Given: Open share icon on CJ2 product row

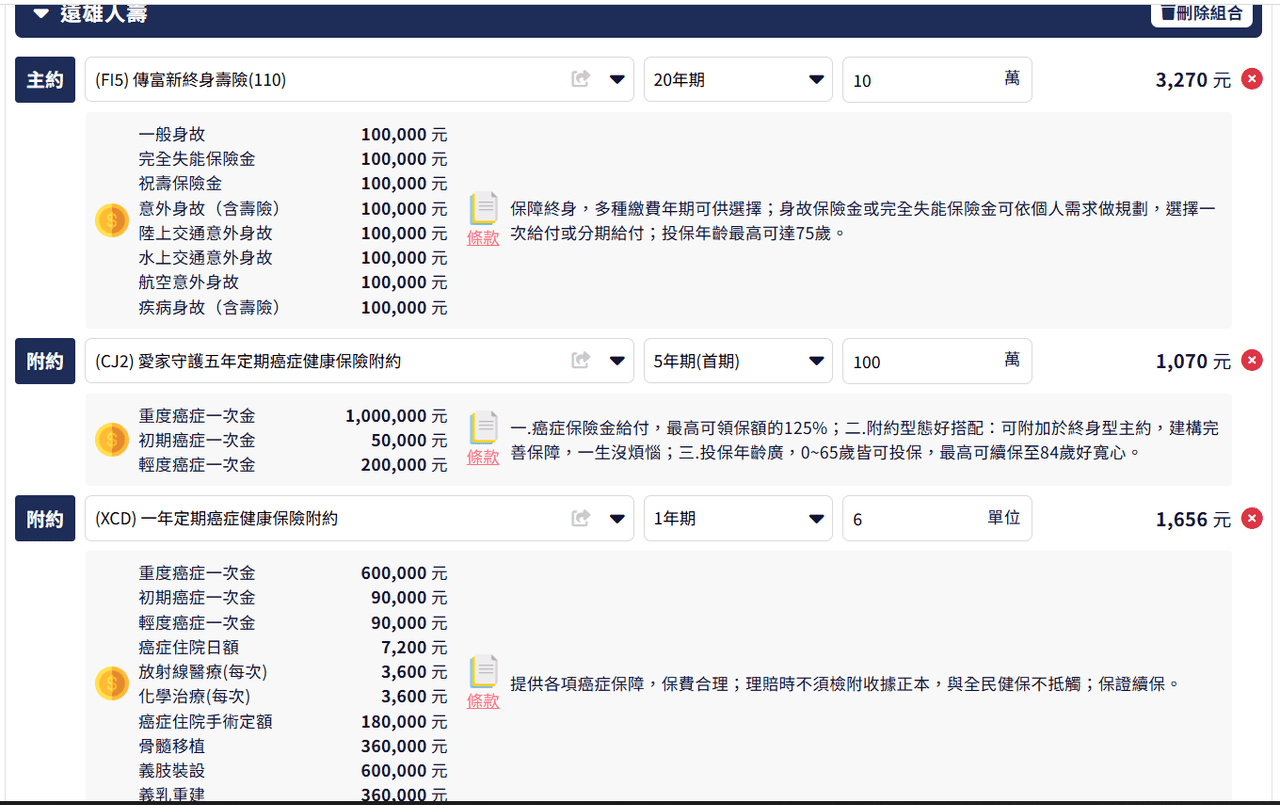Looking at the screenshot, I should pyautogui.click(x=580, y=360).
